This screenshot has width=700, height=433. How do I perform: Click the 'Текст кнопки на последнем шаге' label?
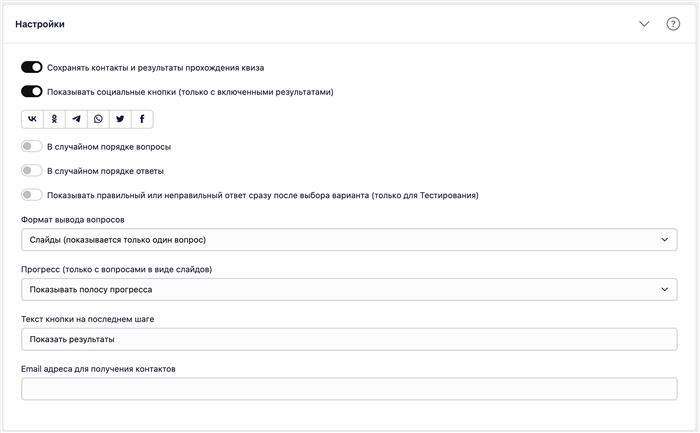click(88, 319)
